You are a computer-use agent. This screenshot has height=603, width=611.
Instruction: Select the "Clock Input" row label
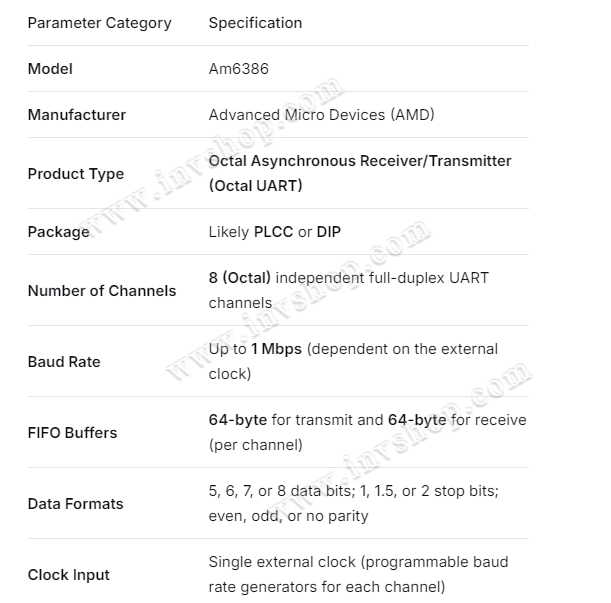(x=69, y=575)
